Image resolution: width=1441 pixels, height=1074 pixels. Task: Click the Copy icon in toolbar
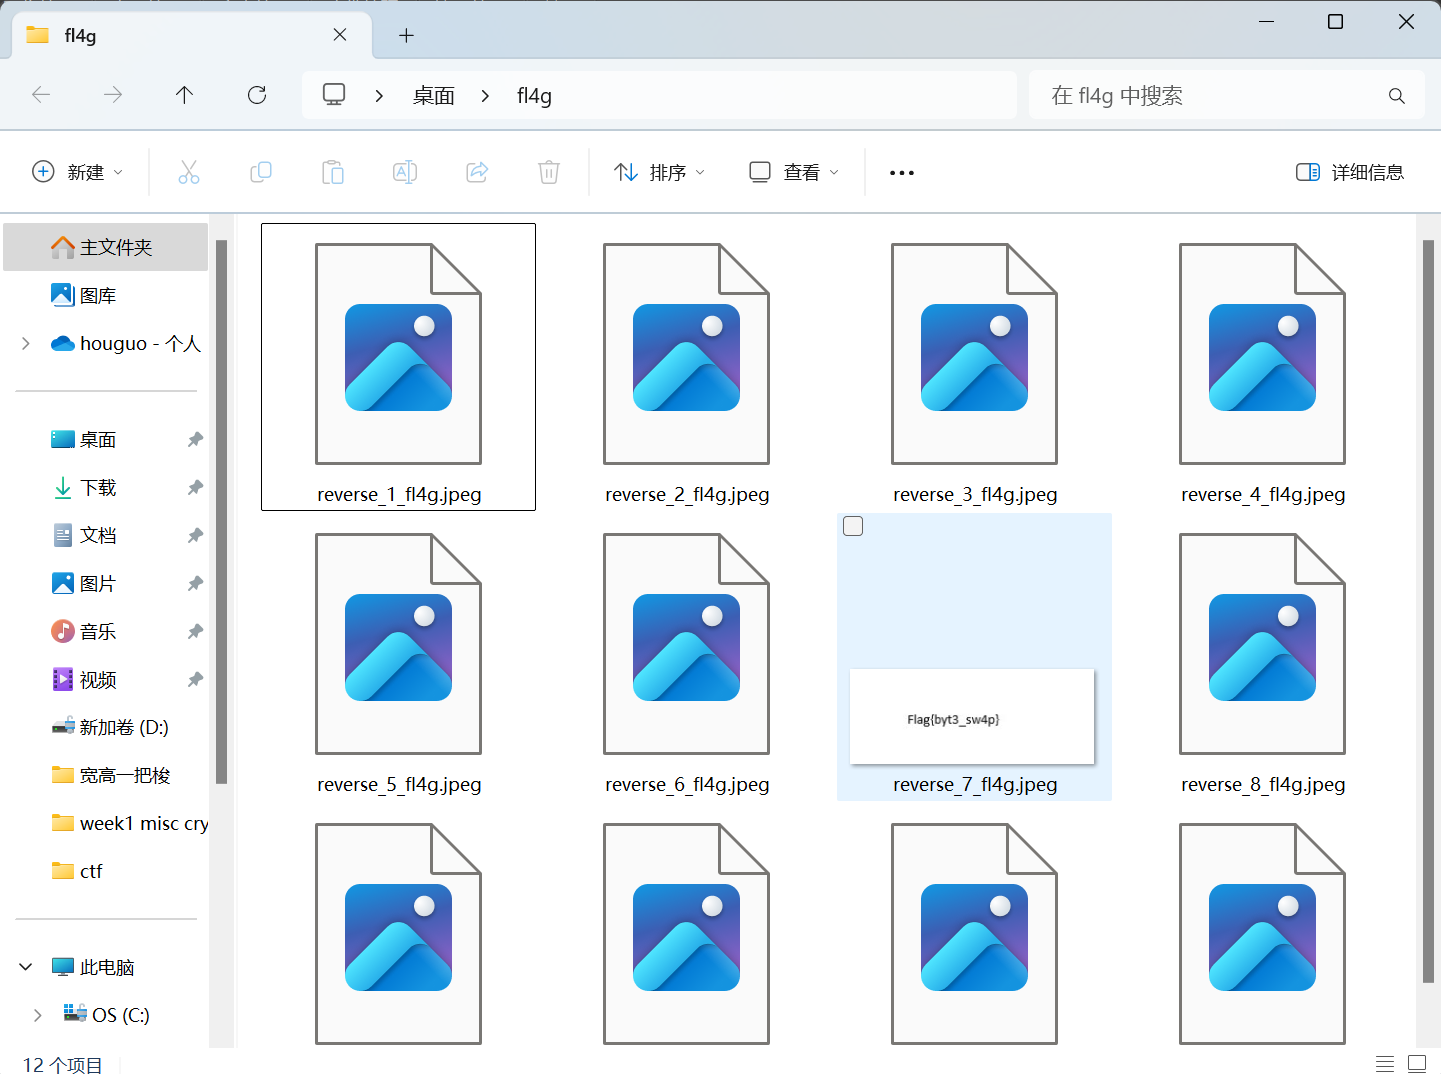[x=261, y=172]
